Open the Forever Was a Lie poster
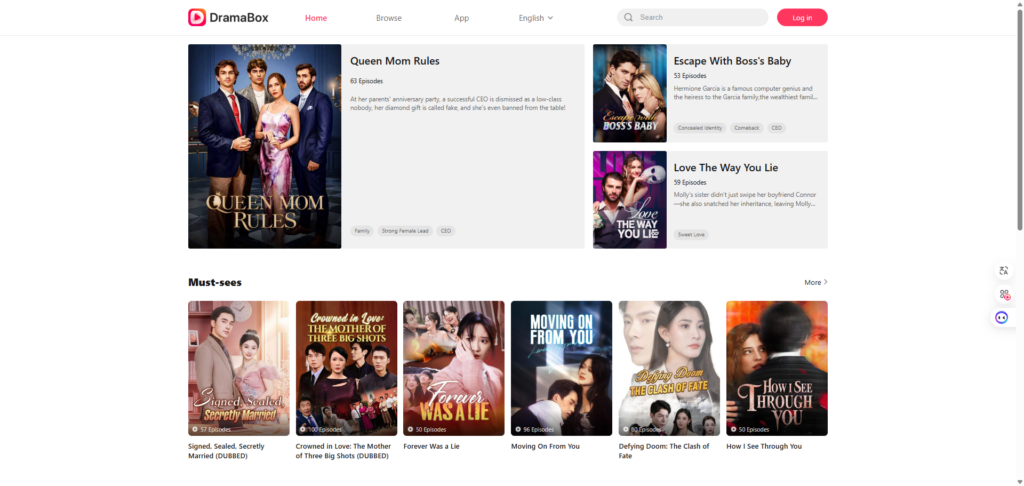 tap(454, 368)
